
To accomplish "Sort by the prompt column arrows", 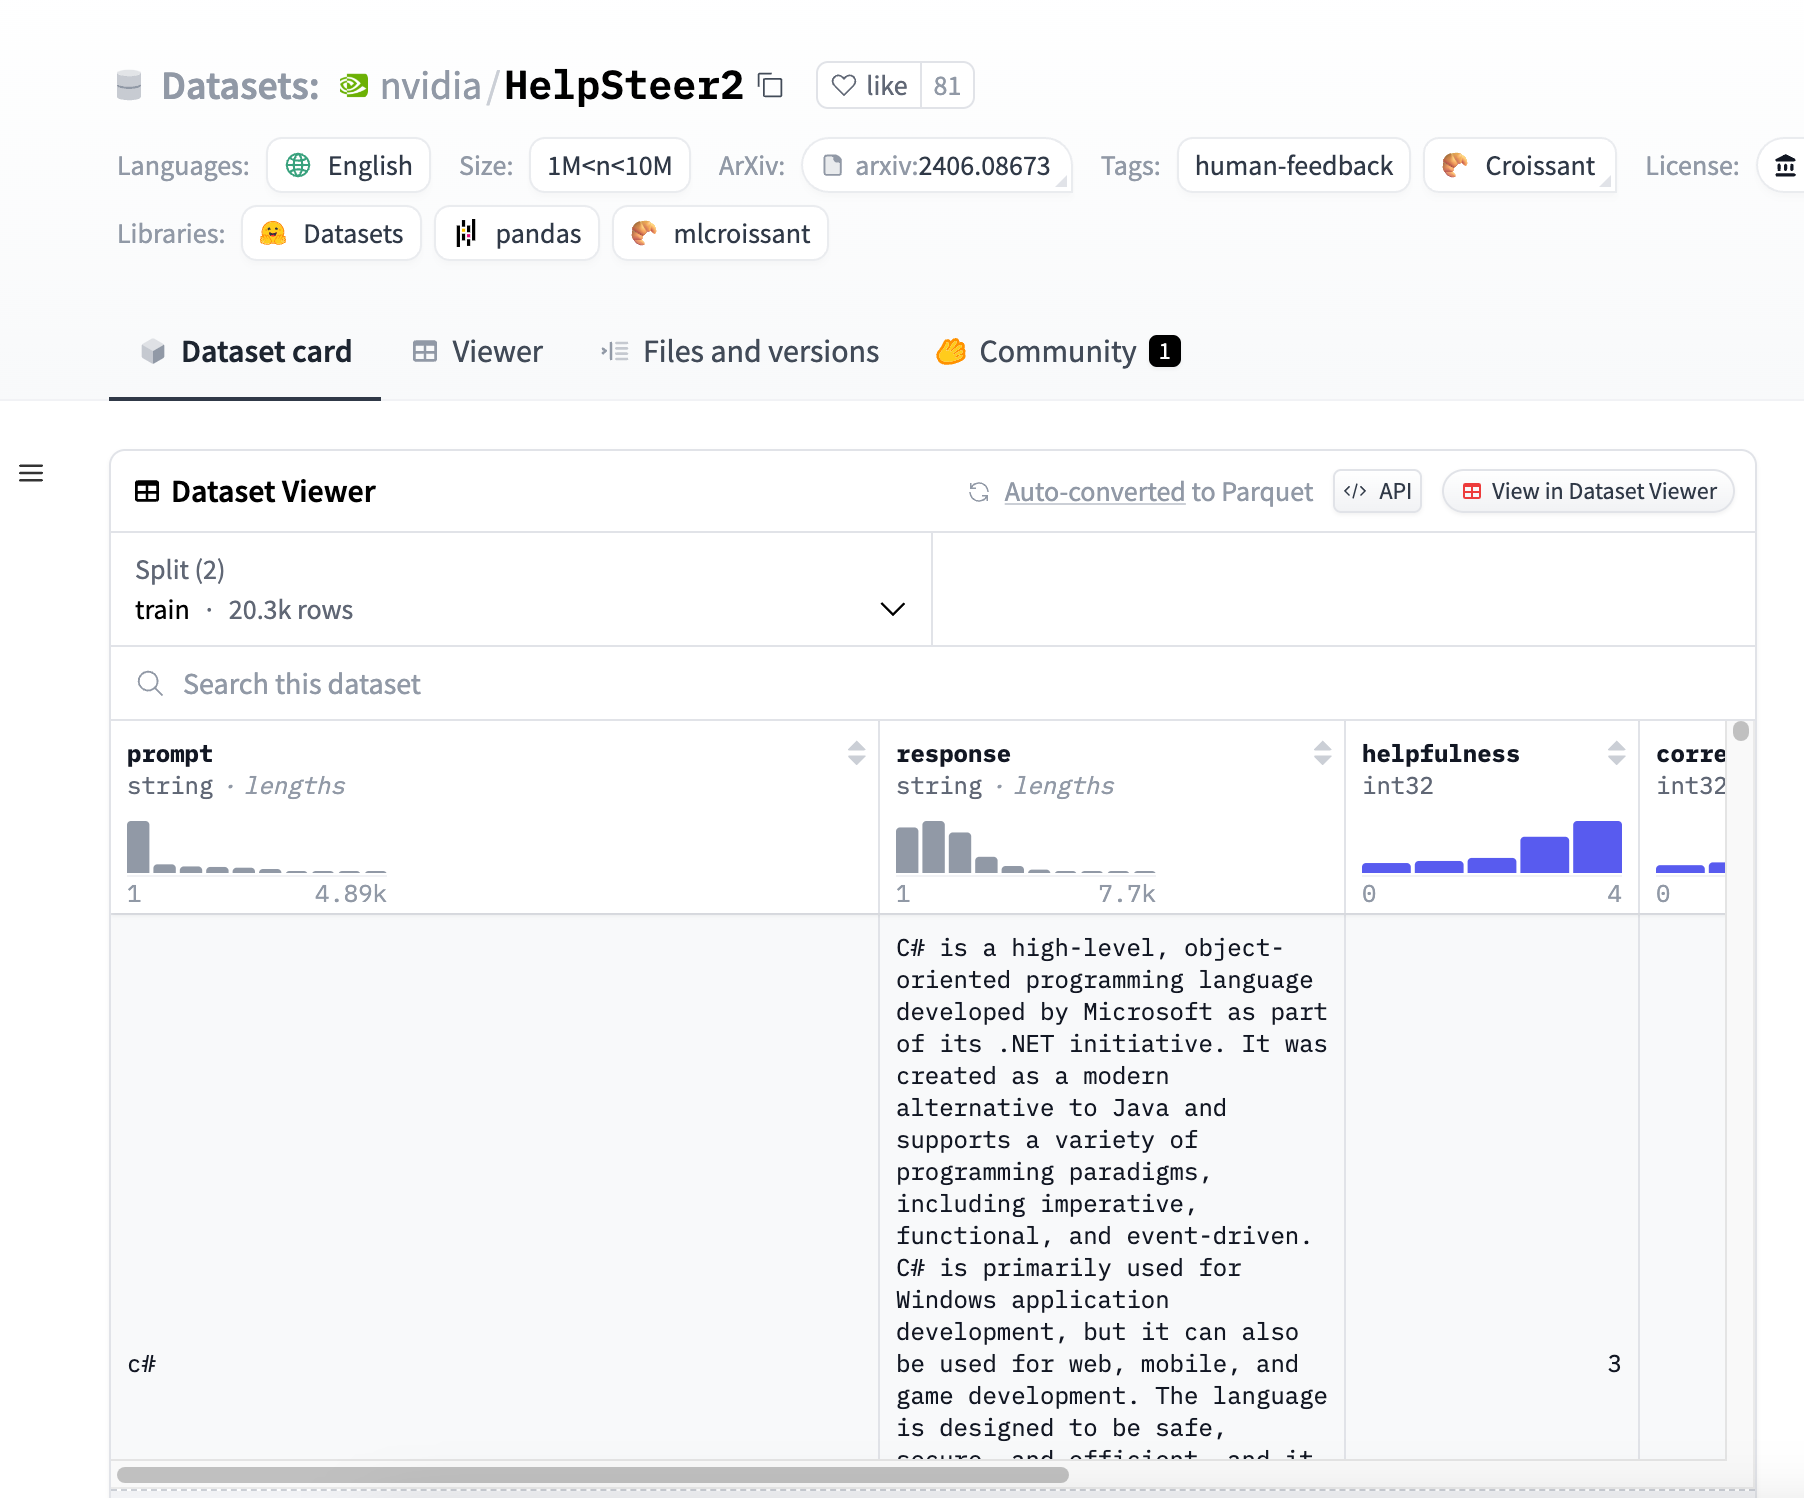I will pos(856,753).
